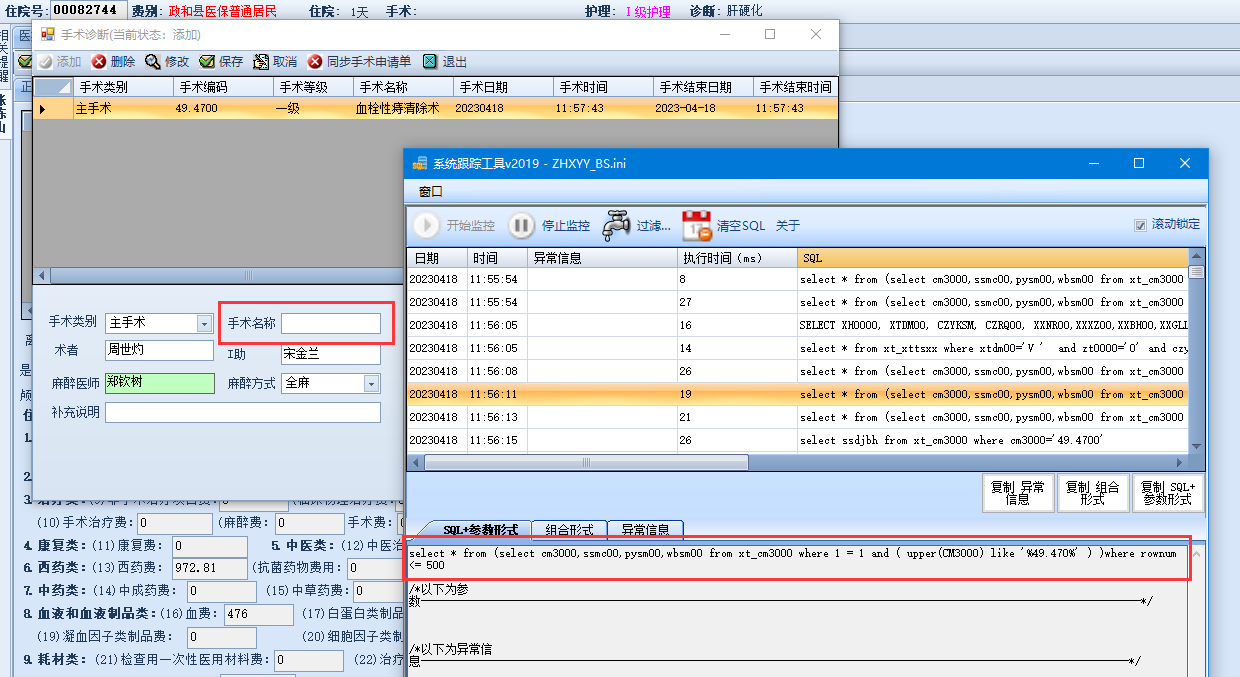
Task: Click the 西药费 field showing 972.81
Action: point(210,568)
